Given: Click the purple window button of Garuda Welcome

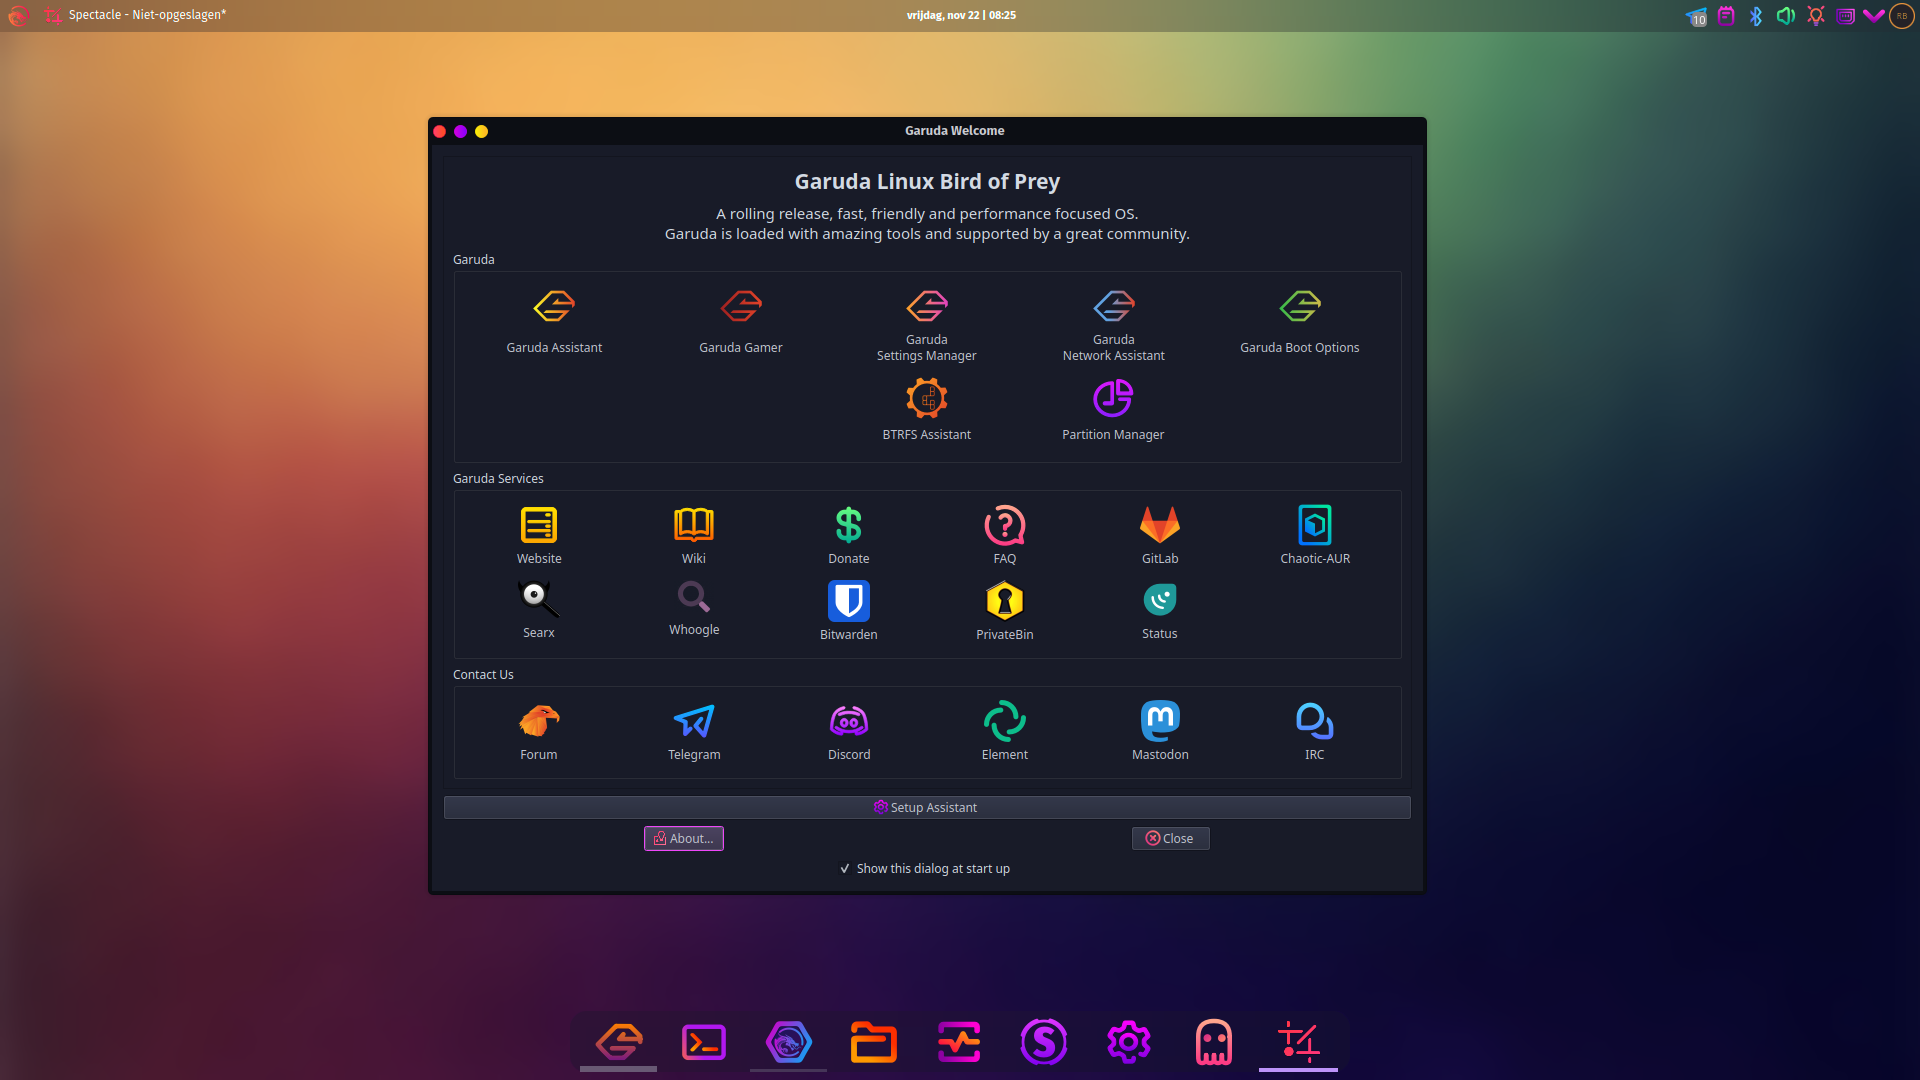Looking at the screenshot, I should tap(460, 131).
